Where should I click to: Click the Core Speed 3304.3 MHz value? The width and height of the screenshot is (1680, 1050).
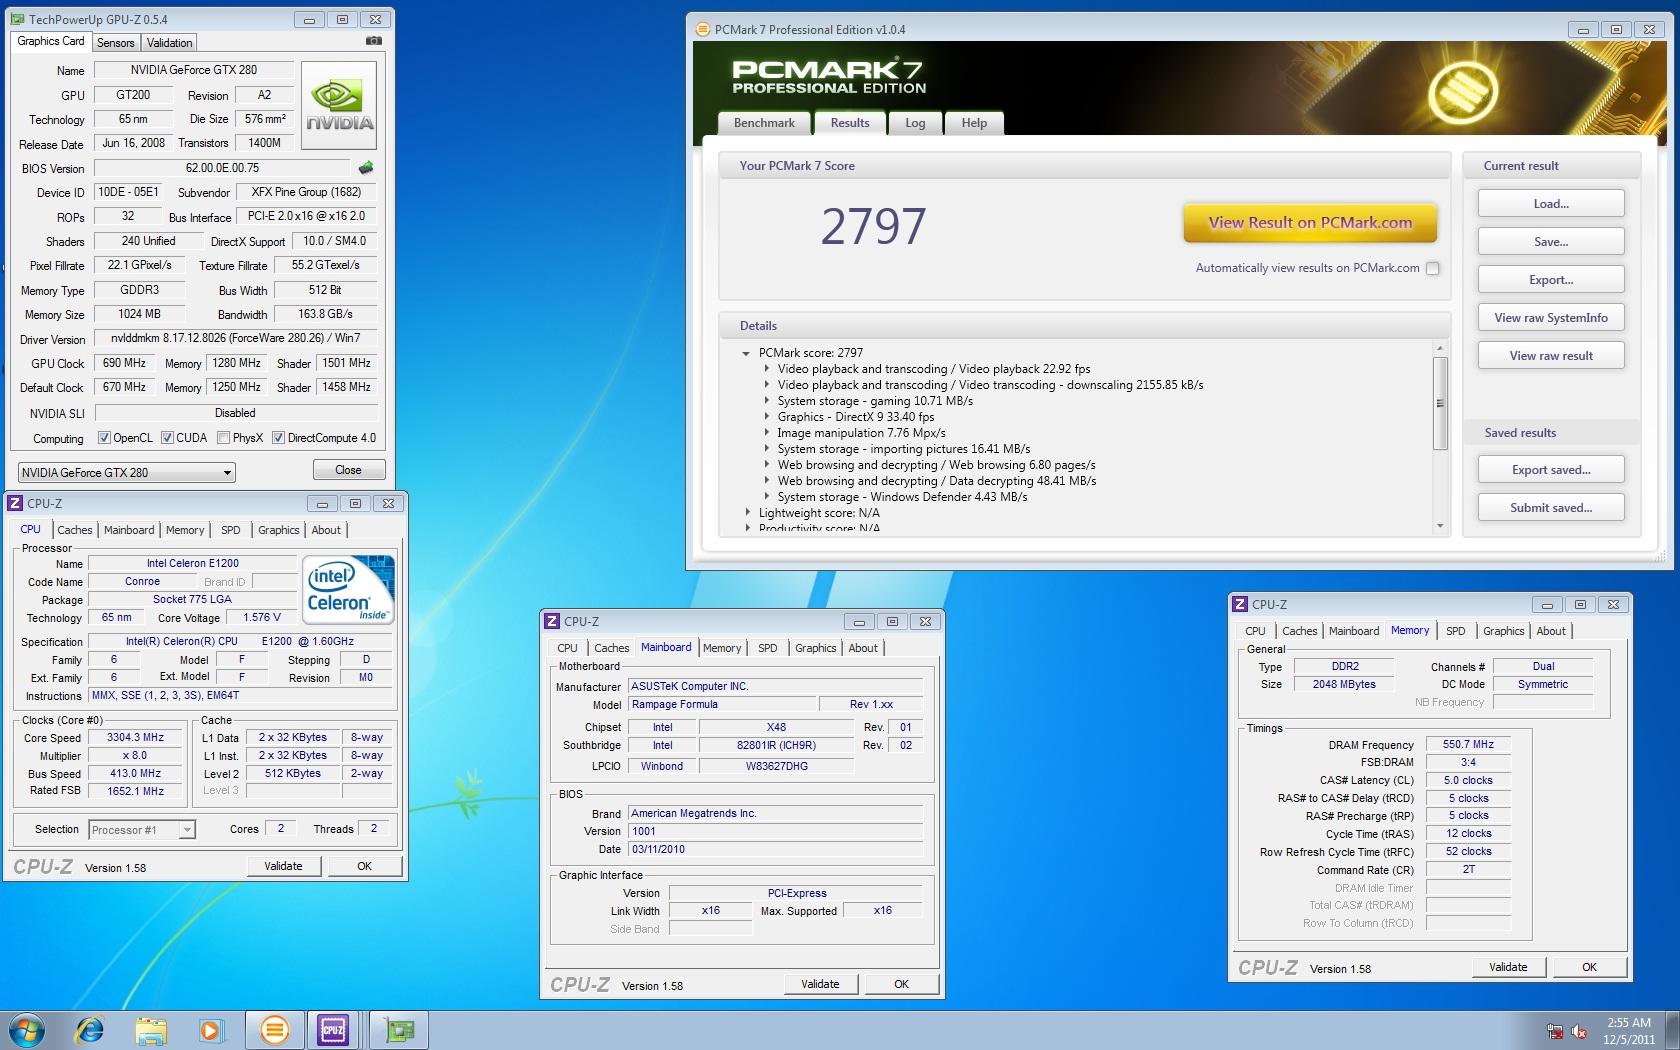click(135, 737)
